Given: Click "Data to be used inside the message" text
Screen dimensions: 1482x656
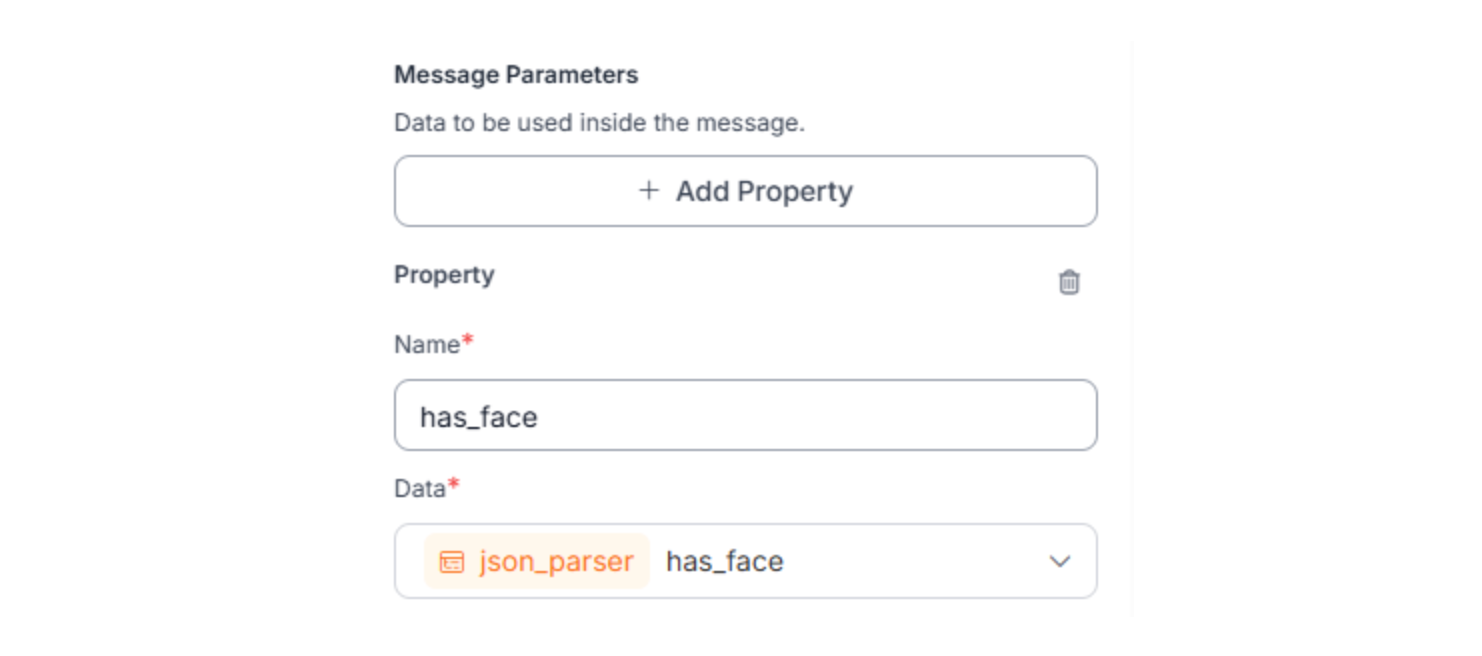Looking at the screenshot, I should click(599, 123).
